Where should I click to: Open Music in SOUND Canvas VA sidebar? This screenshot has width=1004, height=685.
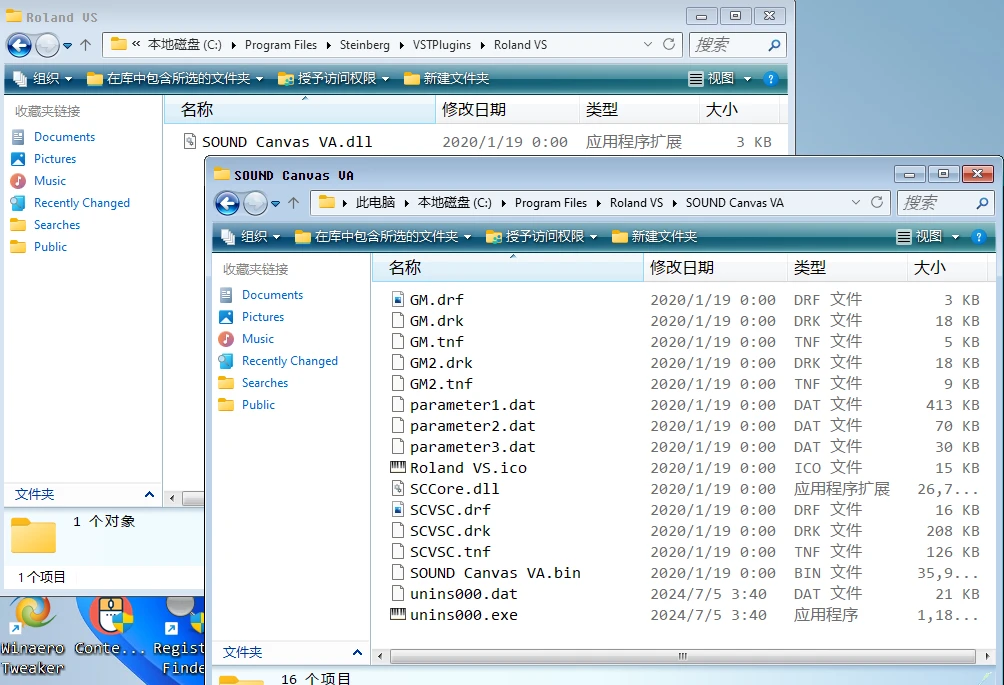click(257, 339)
